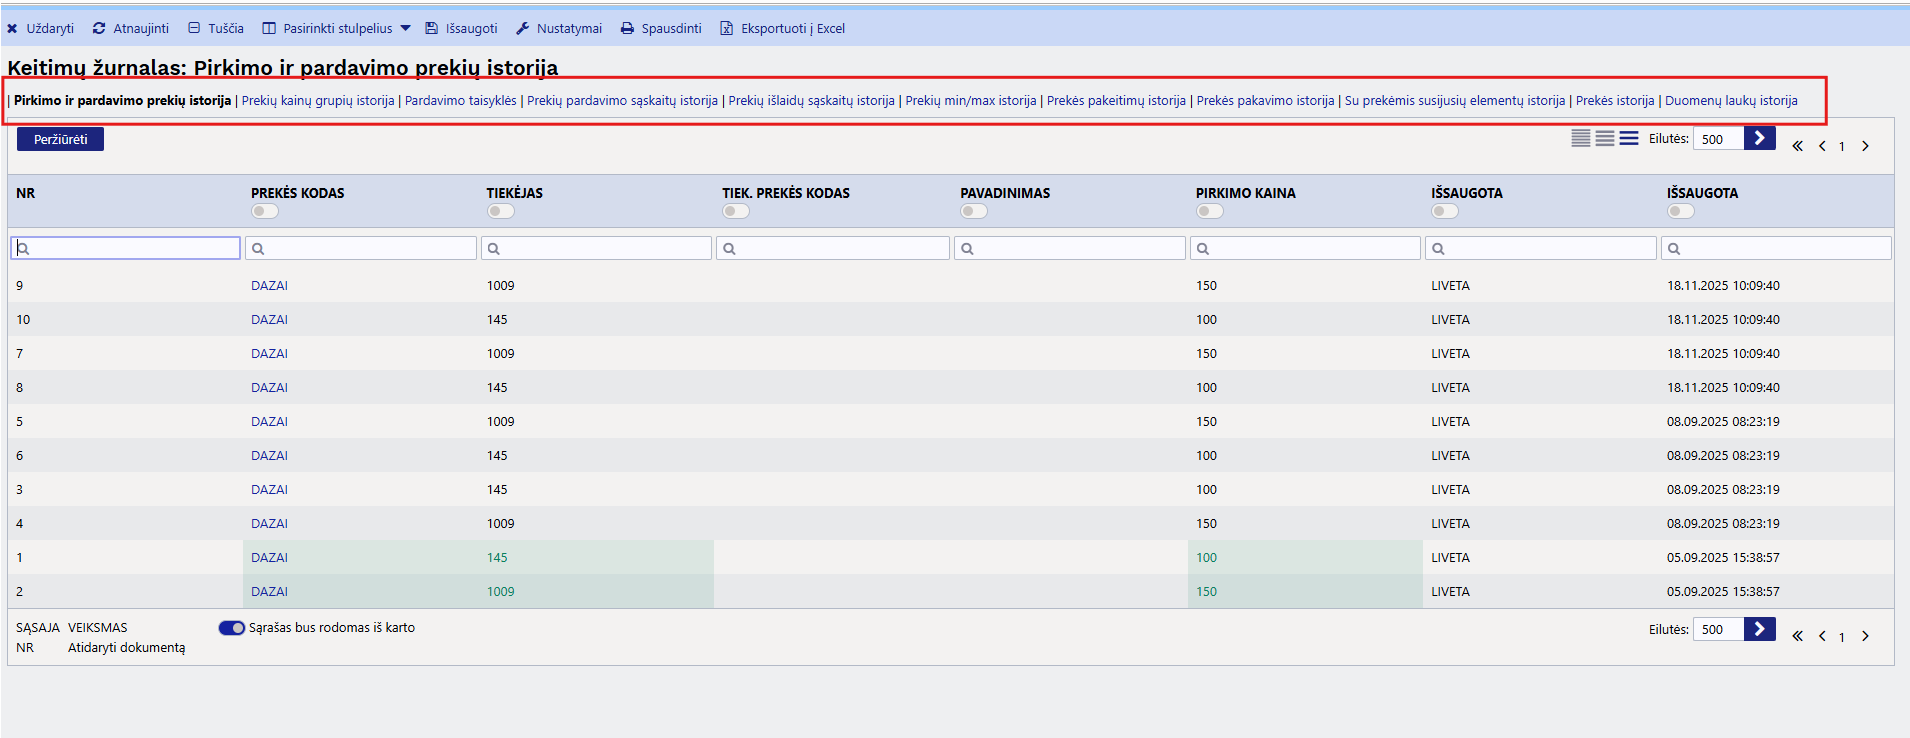The image size is (1910, 738).
Task: Open Nustatymai via the wrench icon
Action: pos(523,28)
